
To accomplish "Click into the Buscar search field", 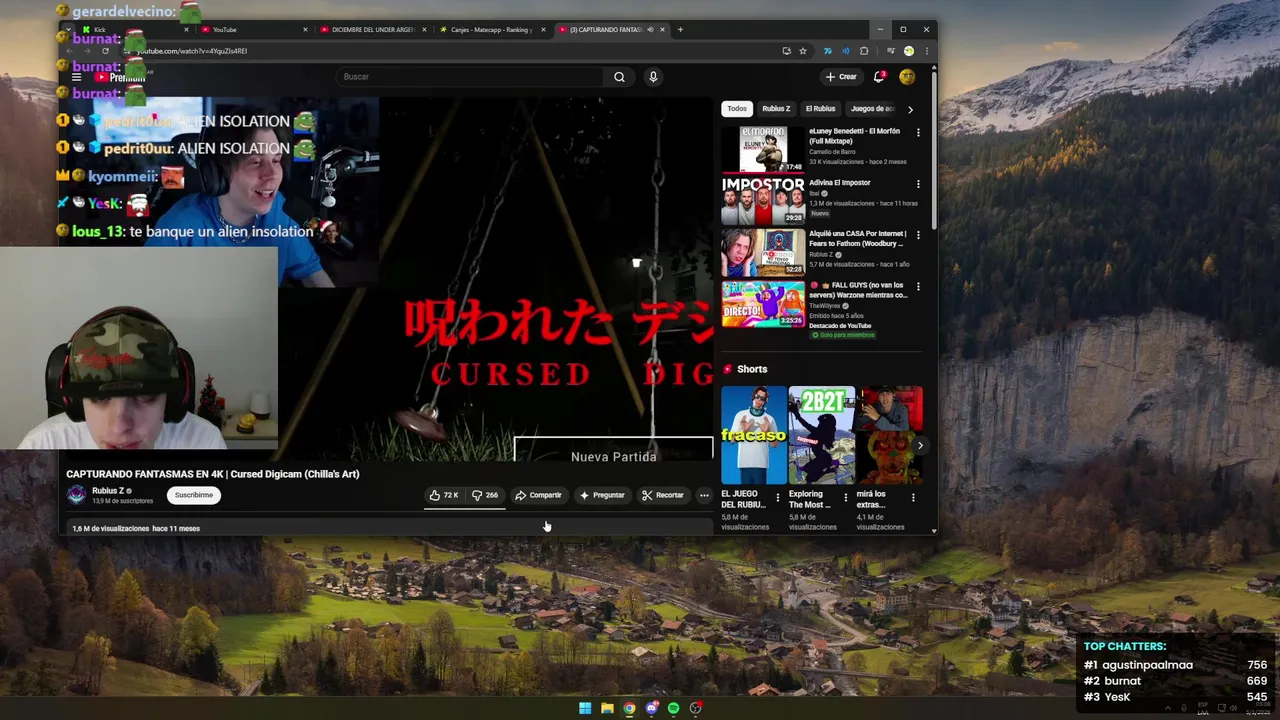I will (470, 77).
